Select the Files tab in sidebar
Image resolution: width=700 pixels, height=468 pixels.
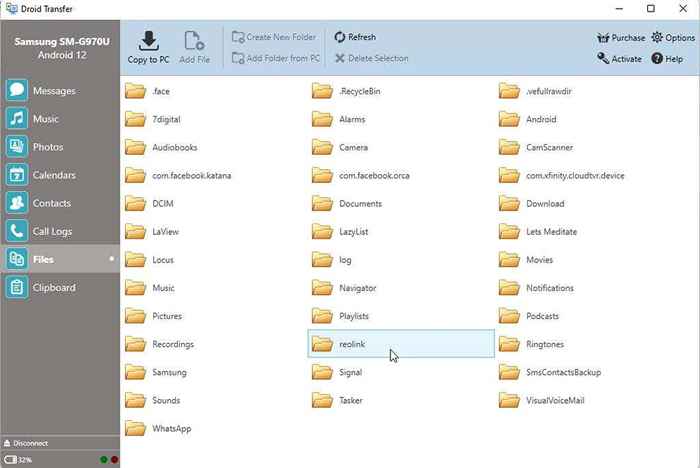click(x=60, y=259)
